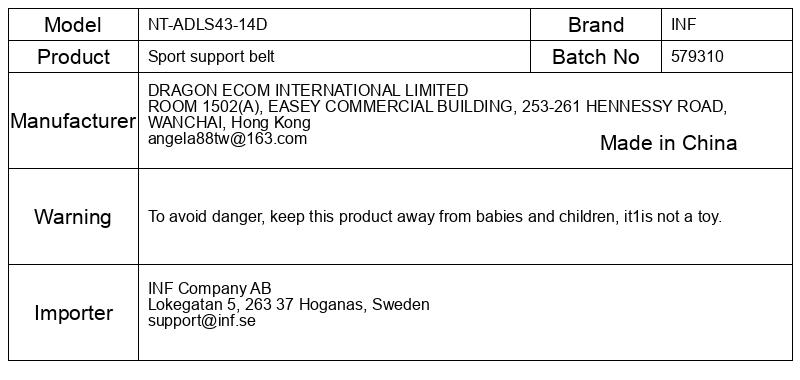Screen dimensions: 800x380
Task: Click the Lokegatan 5 Hoganas address
Action: point(289,305)
